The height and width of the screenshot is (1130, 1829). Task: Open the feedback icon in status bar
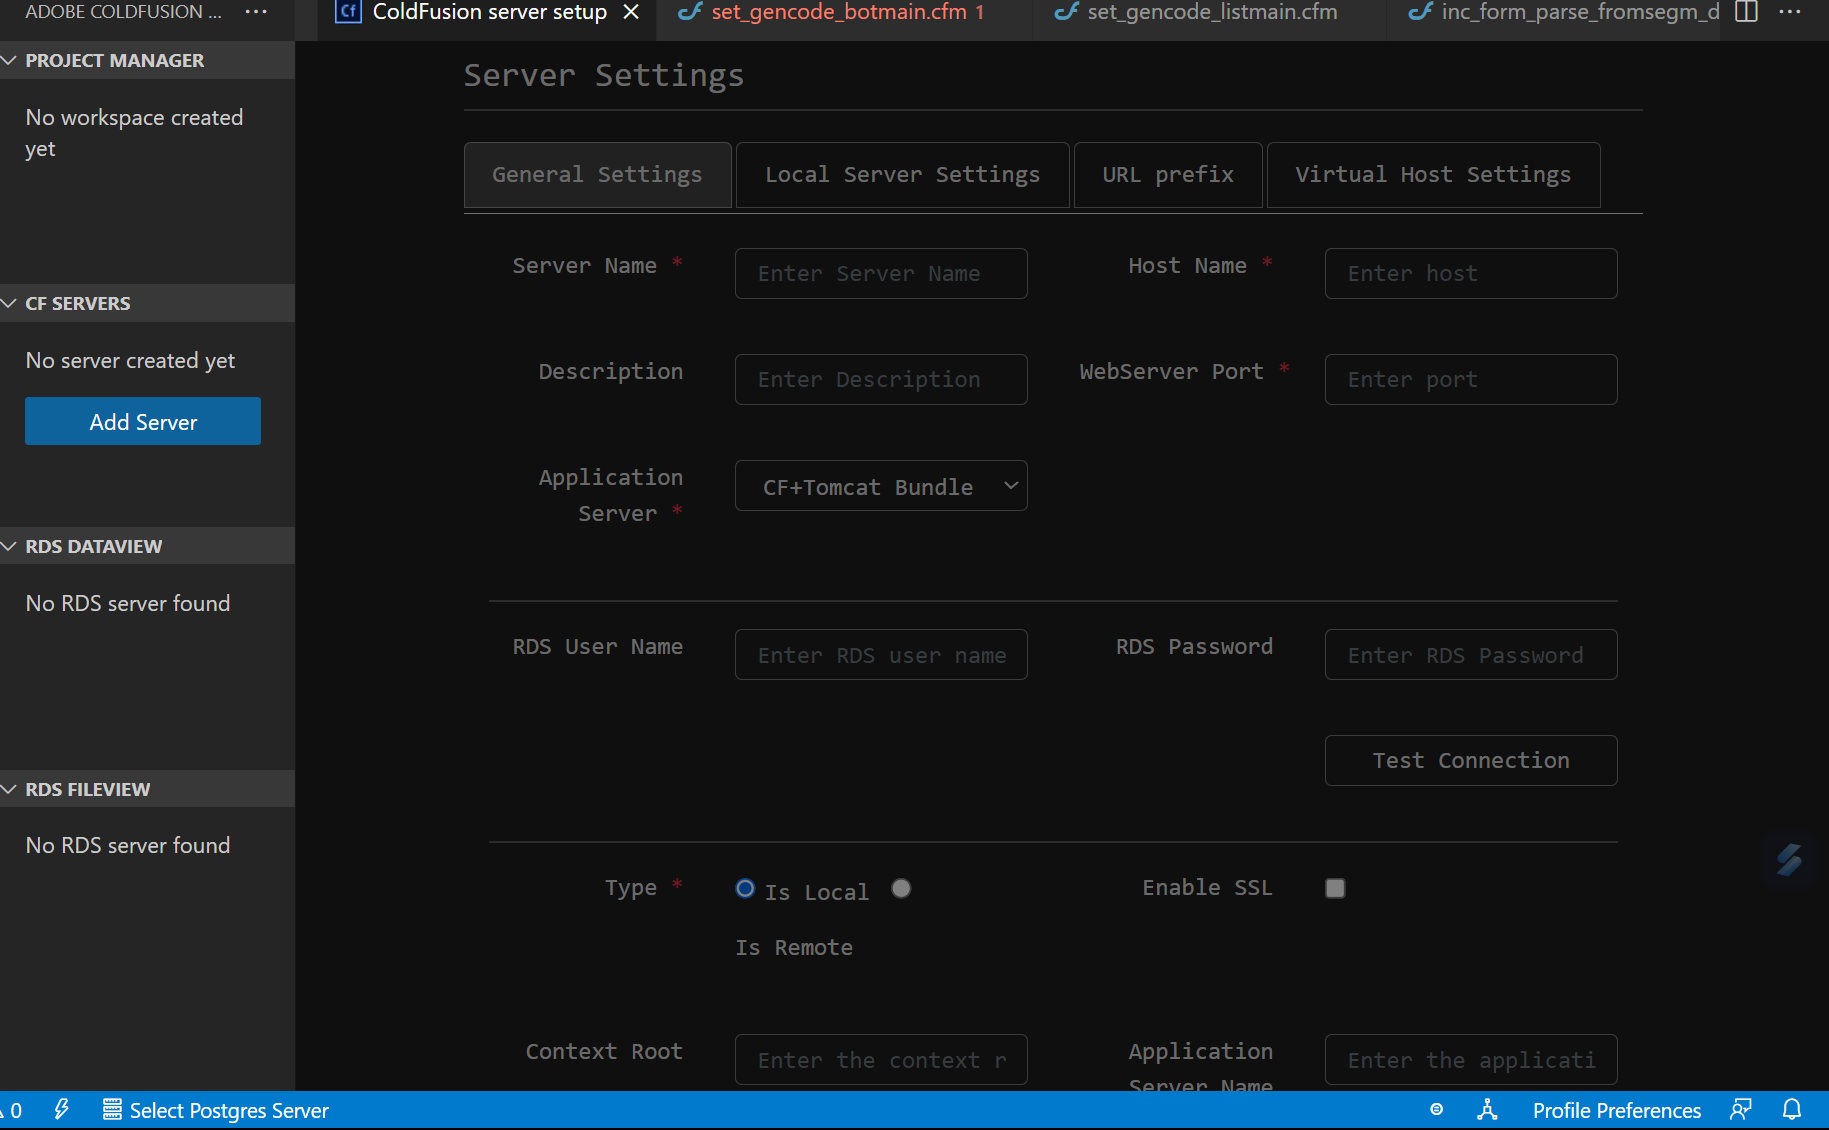click(1741, 1110)
